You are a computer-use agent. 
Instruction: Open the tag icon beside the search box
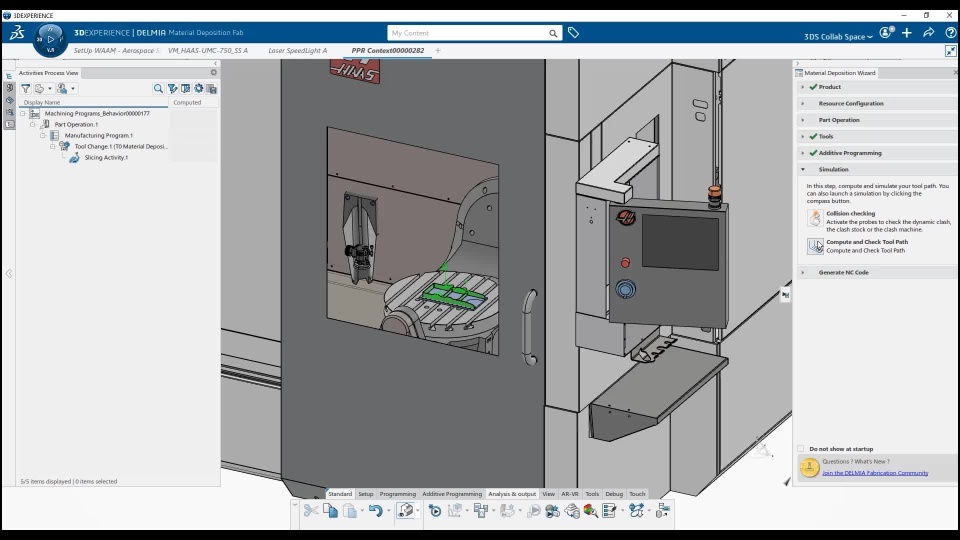[573, 33]
